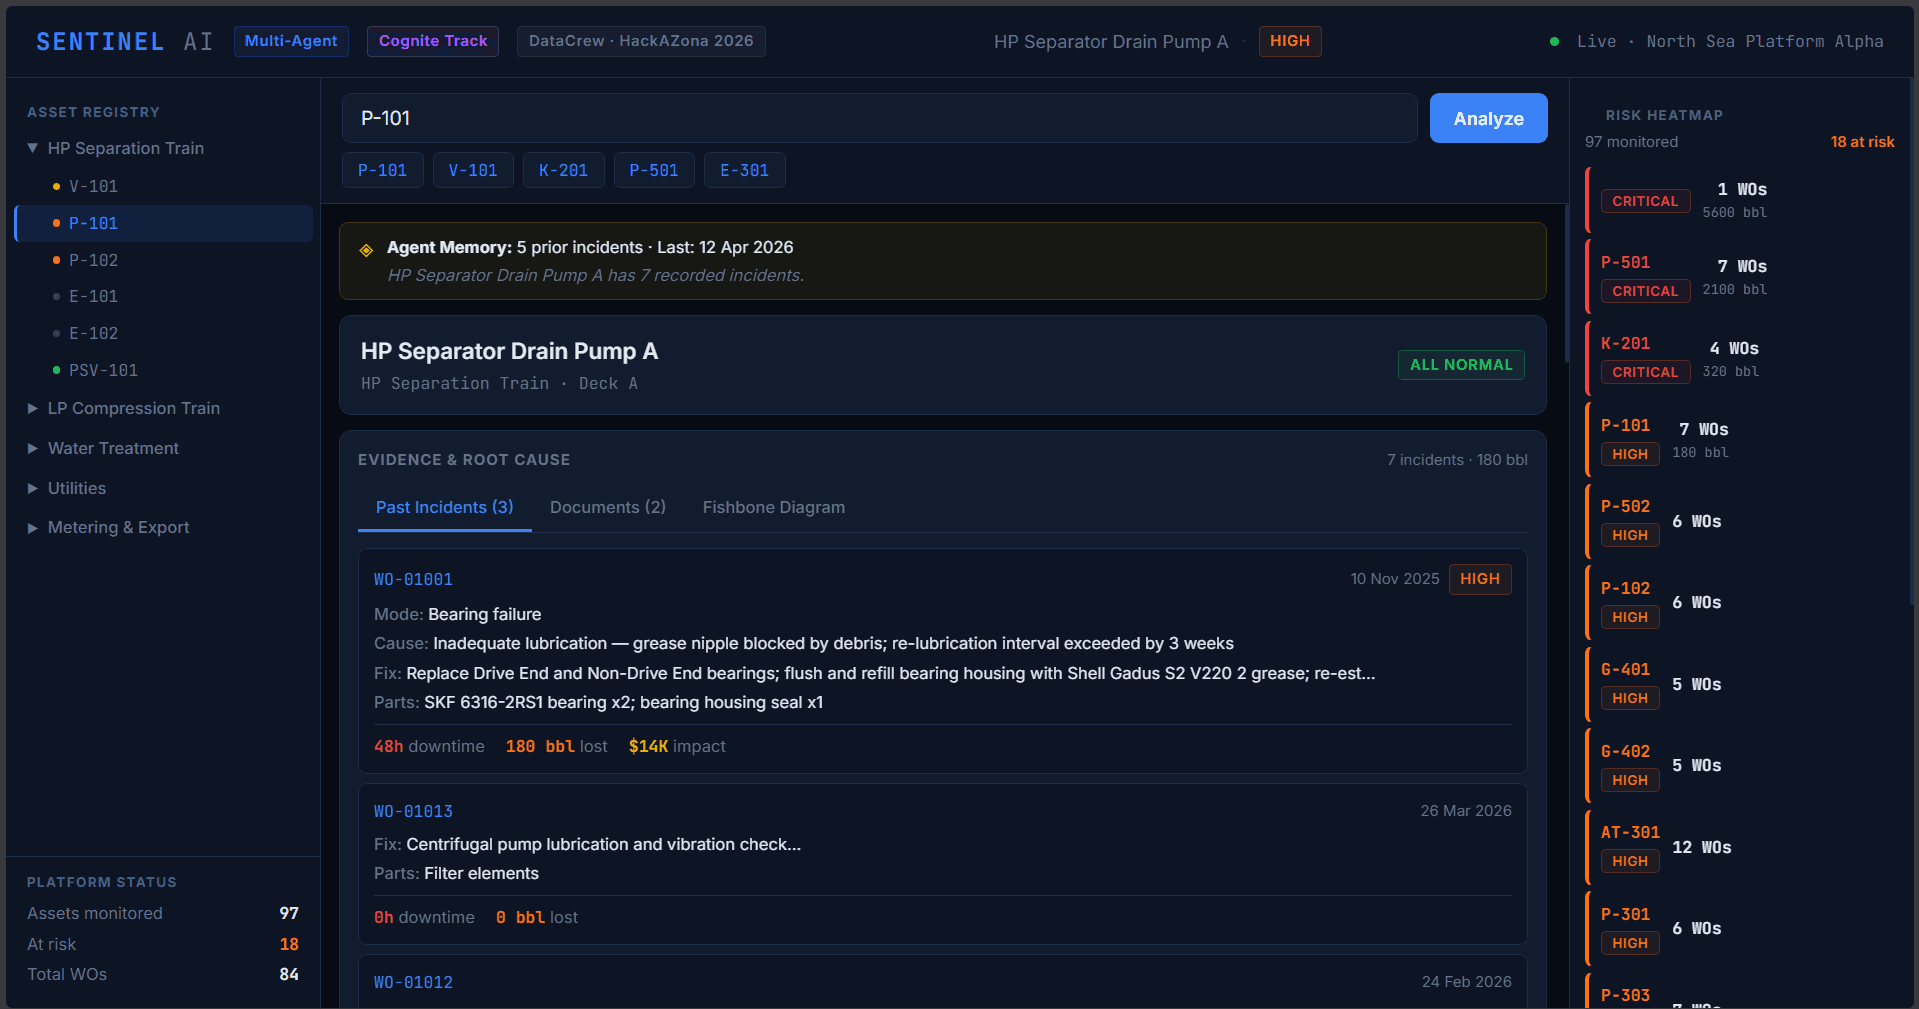Choose the P-101 quick chip under search
This screenshot has height=1009, width=1919.
click(x=382, y=170)
